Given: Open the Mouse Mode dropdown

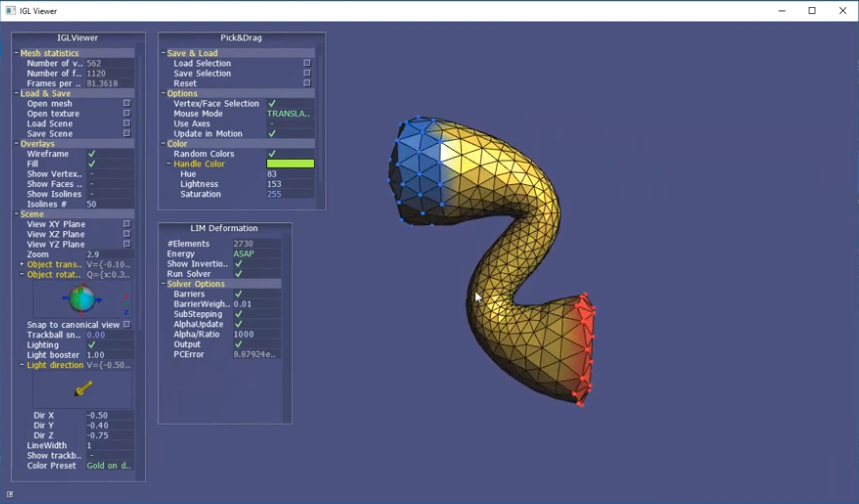Looking at the screenshot, I should click(x=289, y=114).
